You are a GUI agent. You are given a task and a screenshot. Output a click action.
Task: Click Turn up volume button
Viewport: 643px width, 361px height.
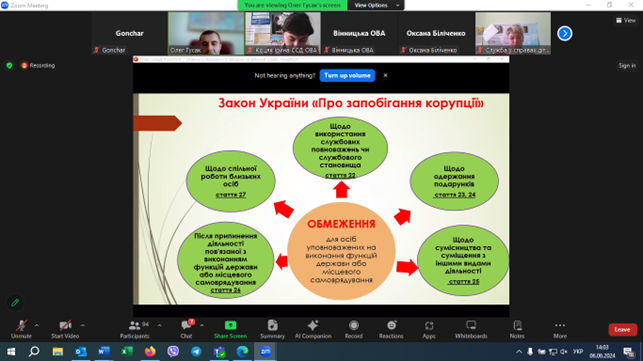point(347,75)
